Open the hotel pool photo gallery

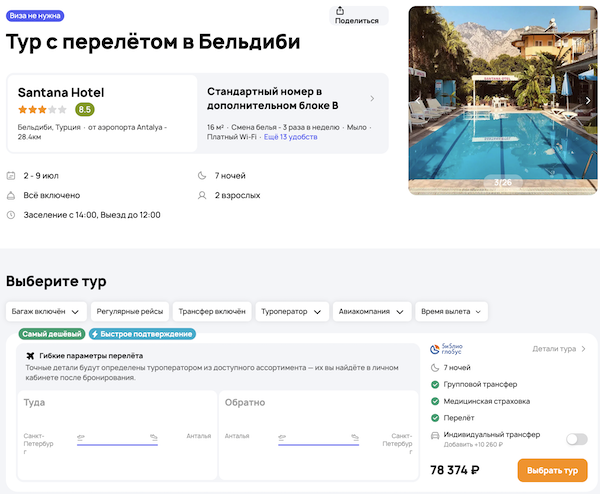(x=502, y=100)
